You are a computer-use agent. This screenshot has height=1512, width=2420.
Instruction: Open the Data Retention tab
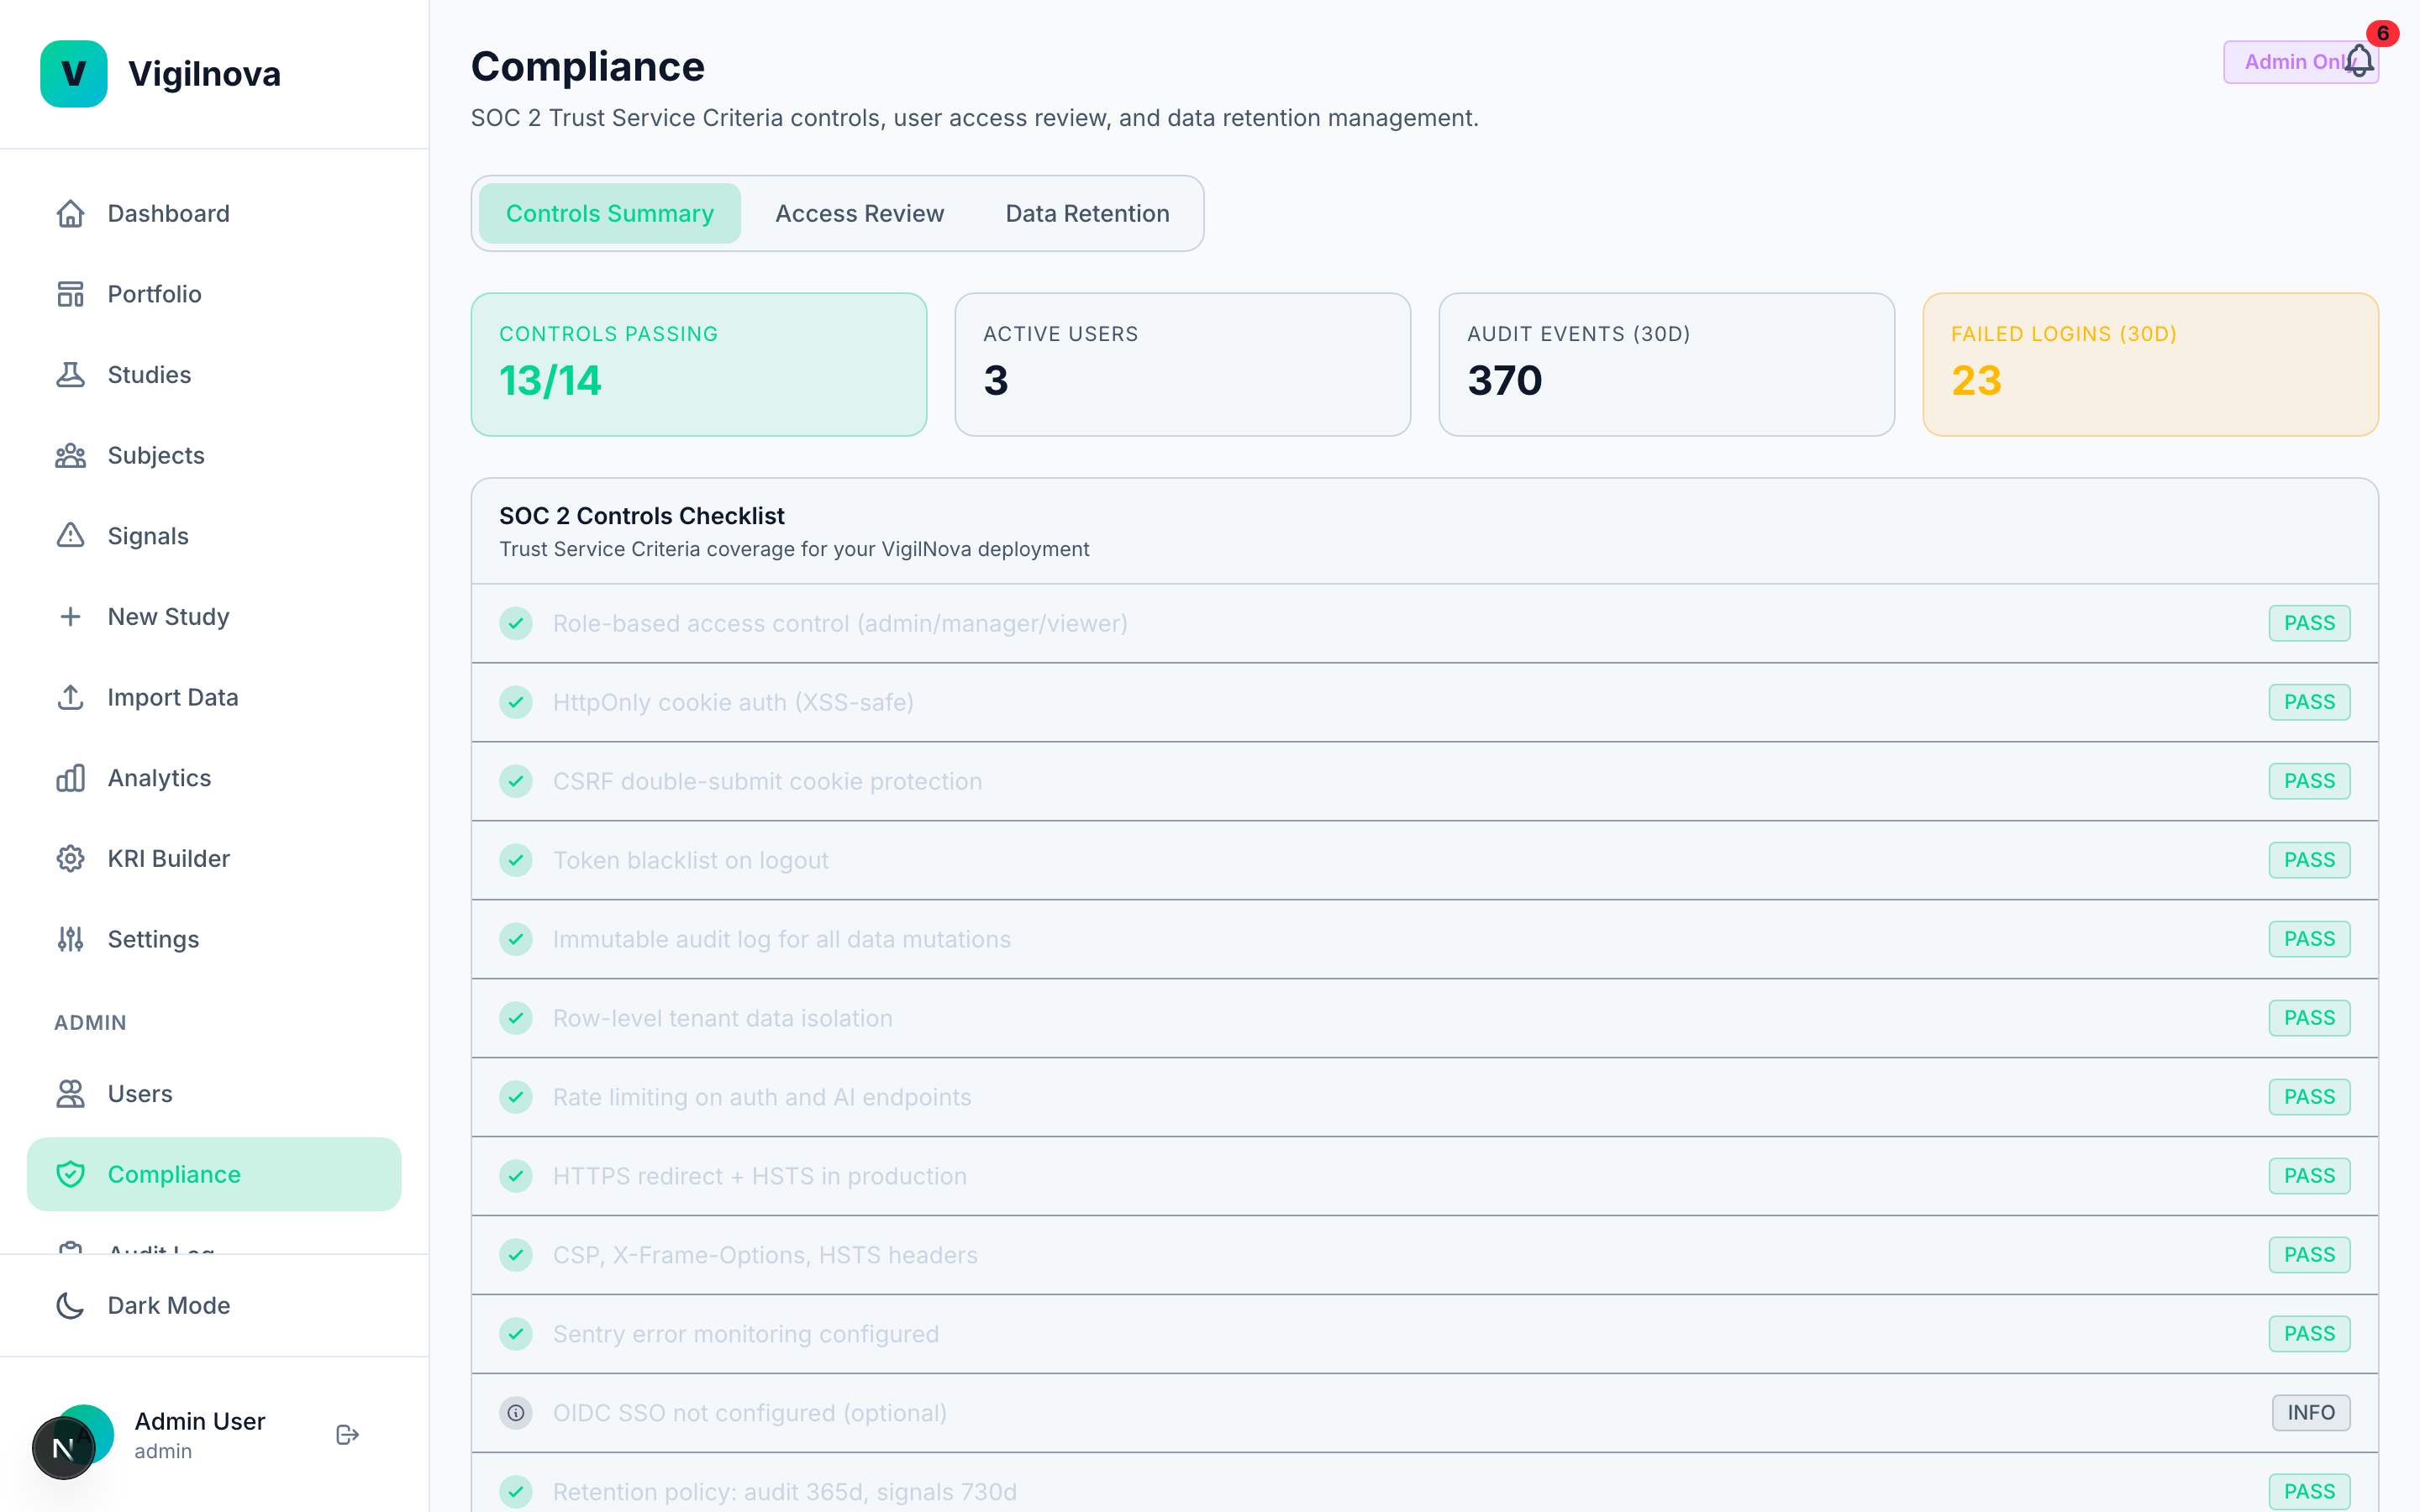[1087, 213]
